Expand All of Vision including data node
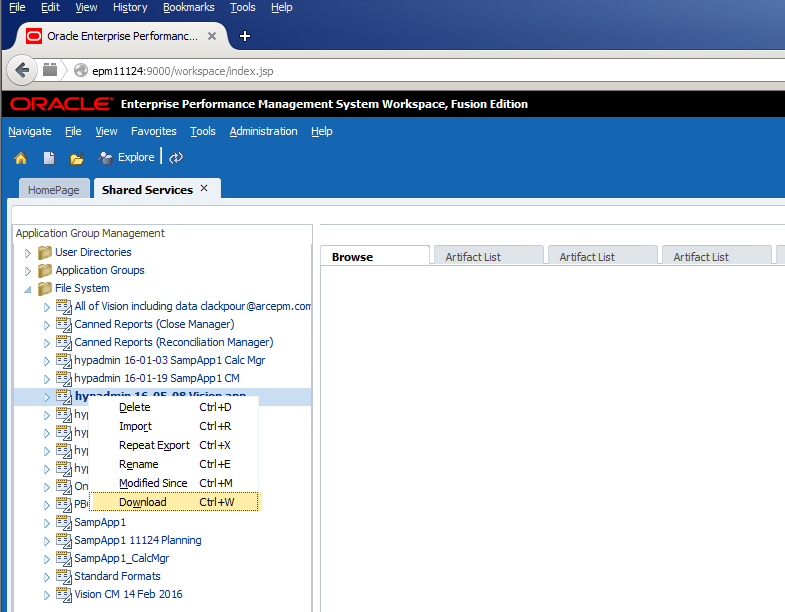The image size is (785, 612). [x=47, y=307]
